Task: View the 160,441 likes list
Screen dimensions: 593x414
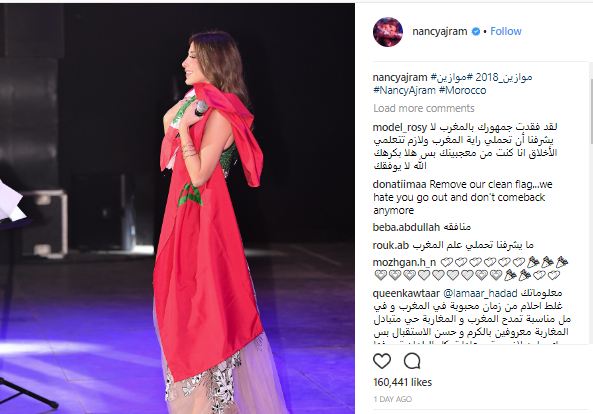Action: pyautogui.click(x=402, y=382)
